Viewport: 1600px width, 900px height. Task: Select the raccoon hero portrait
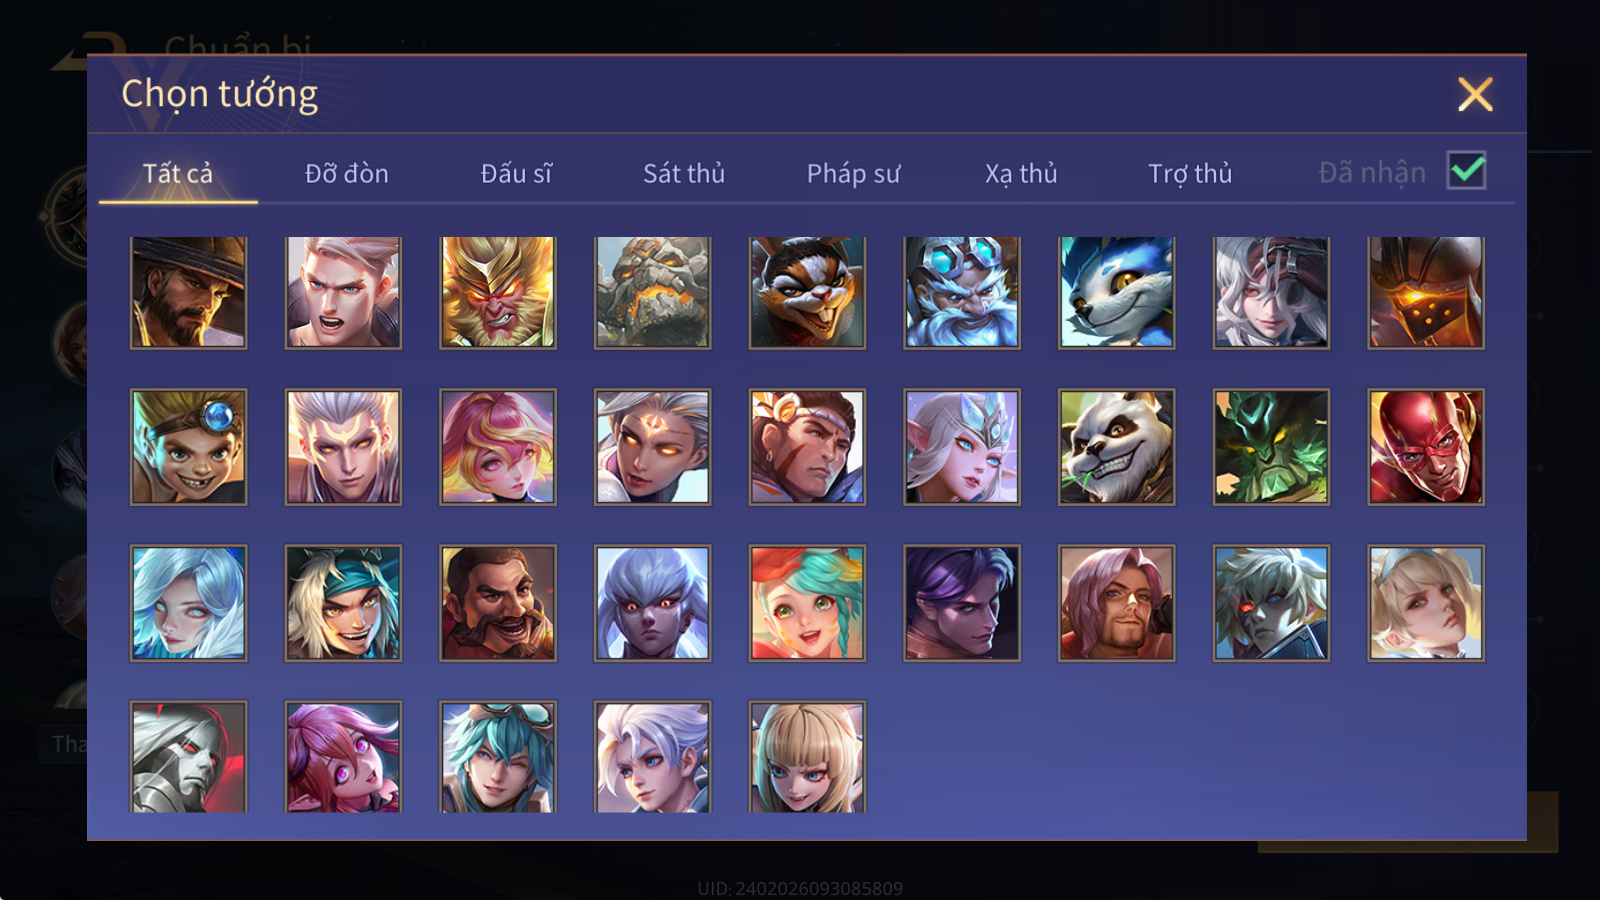pyautogui.click(x=807, y=292)
